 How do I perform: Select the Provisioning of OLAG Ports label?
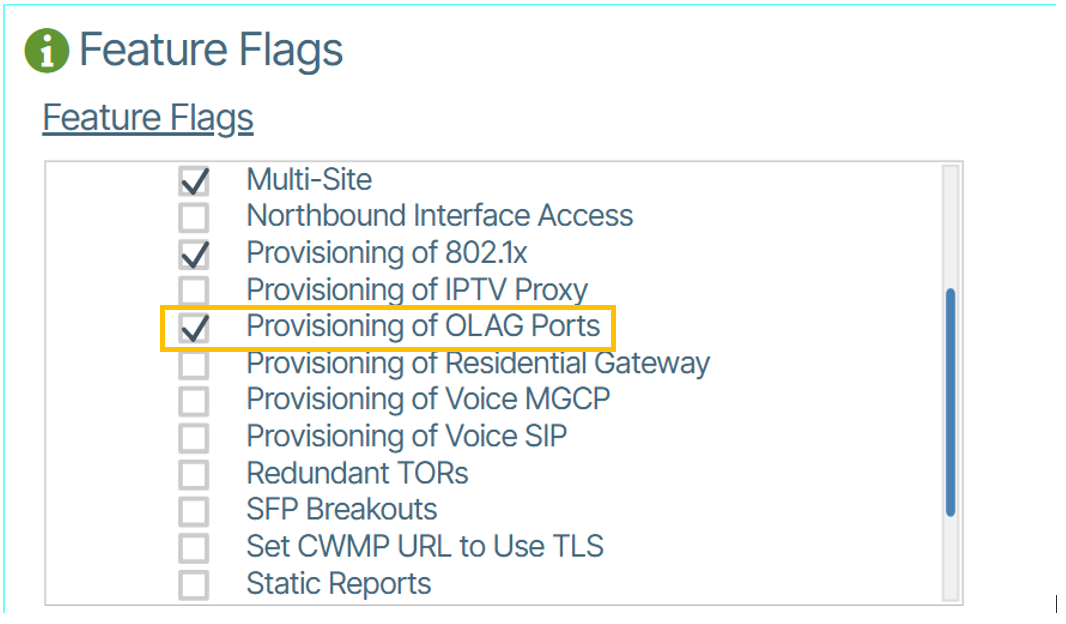(x=423, y=327)
